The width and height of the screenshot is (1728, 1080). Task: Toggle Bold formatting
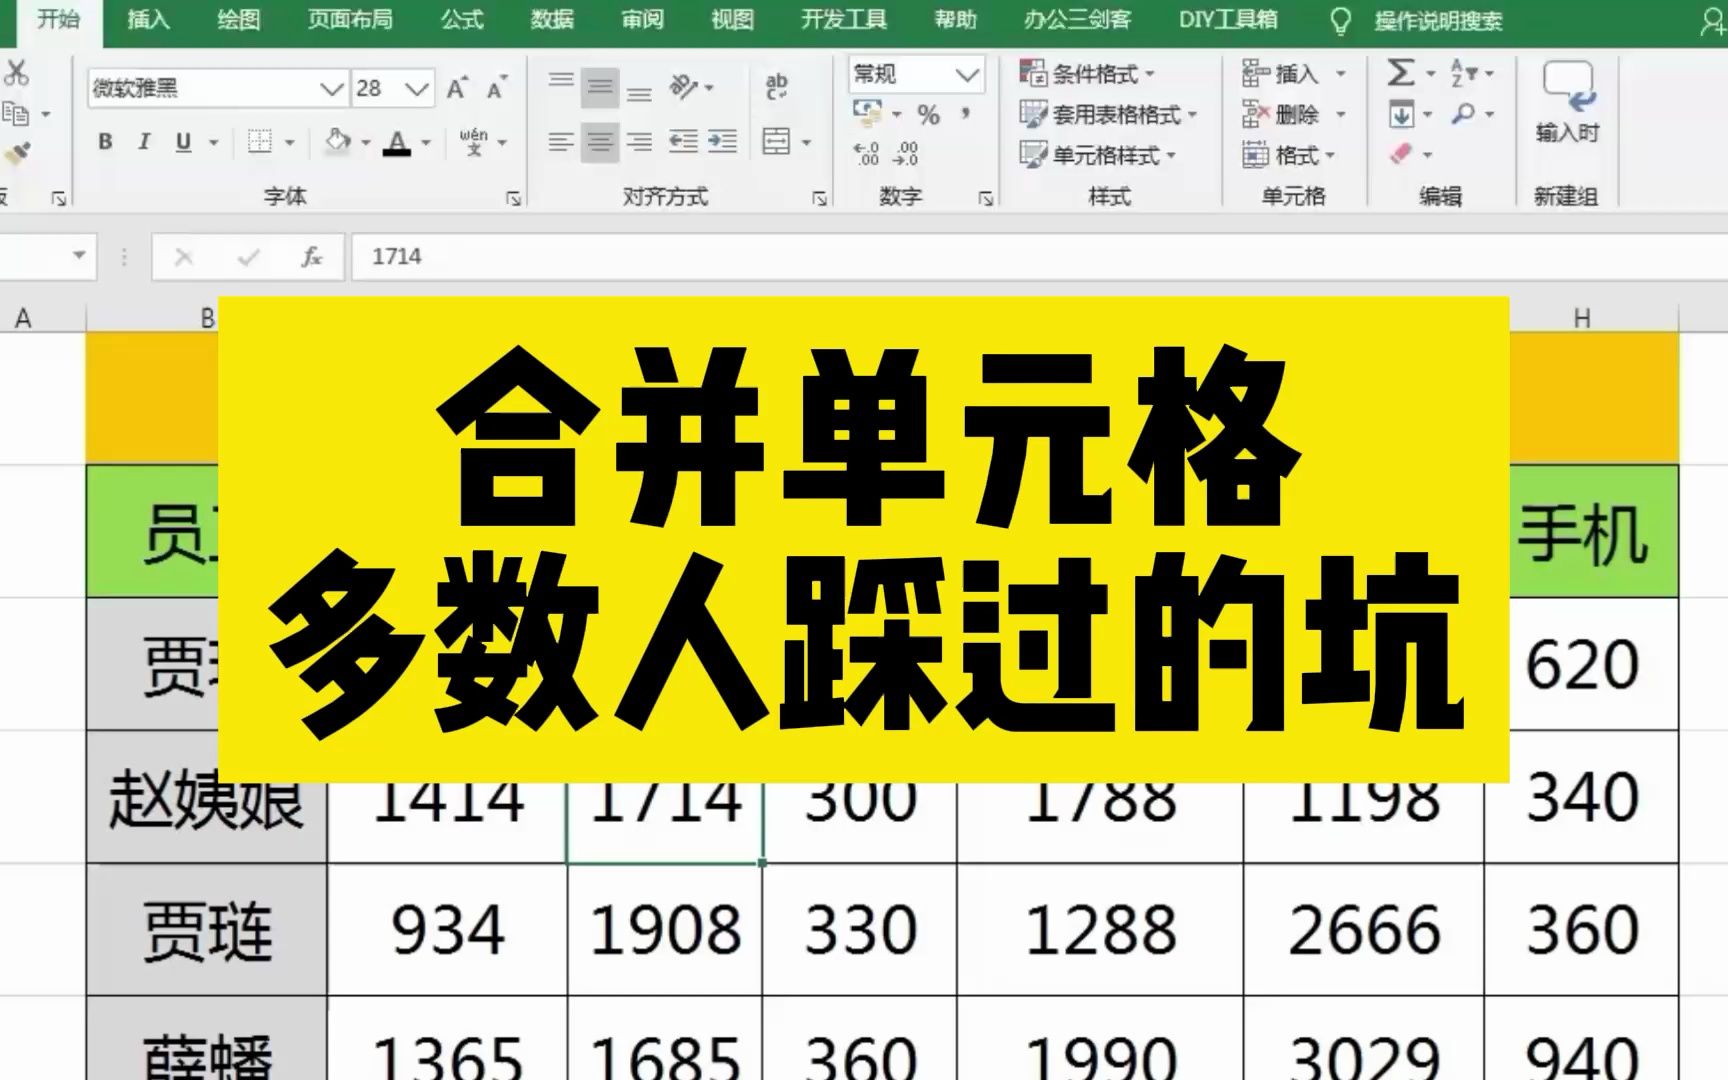pyautogui.click(x=105, y=142)
